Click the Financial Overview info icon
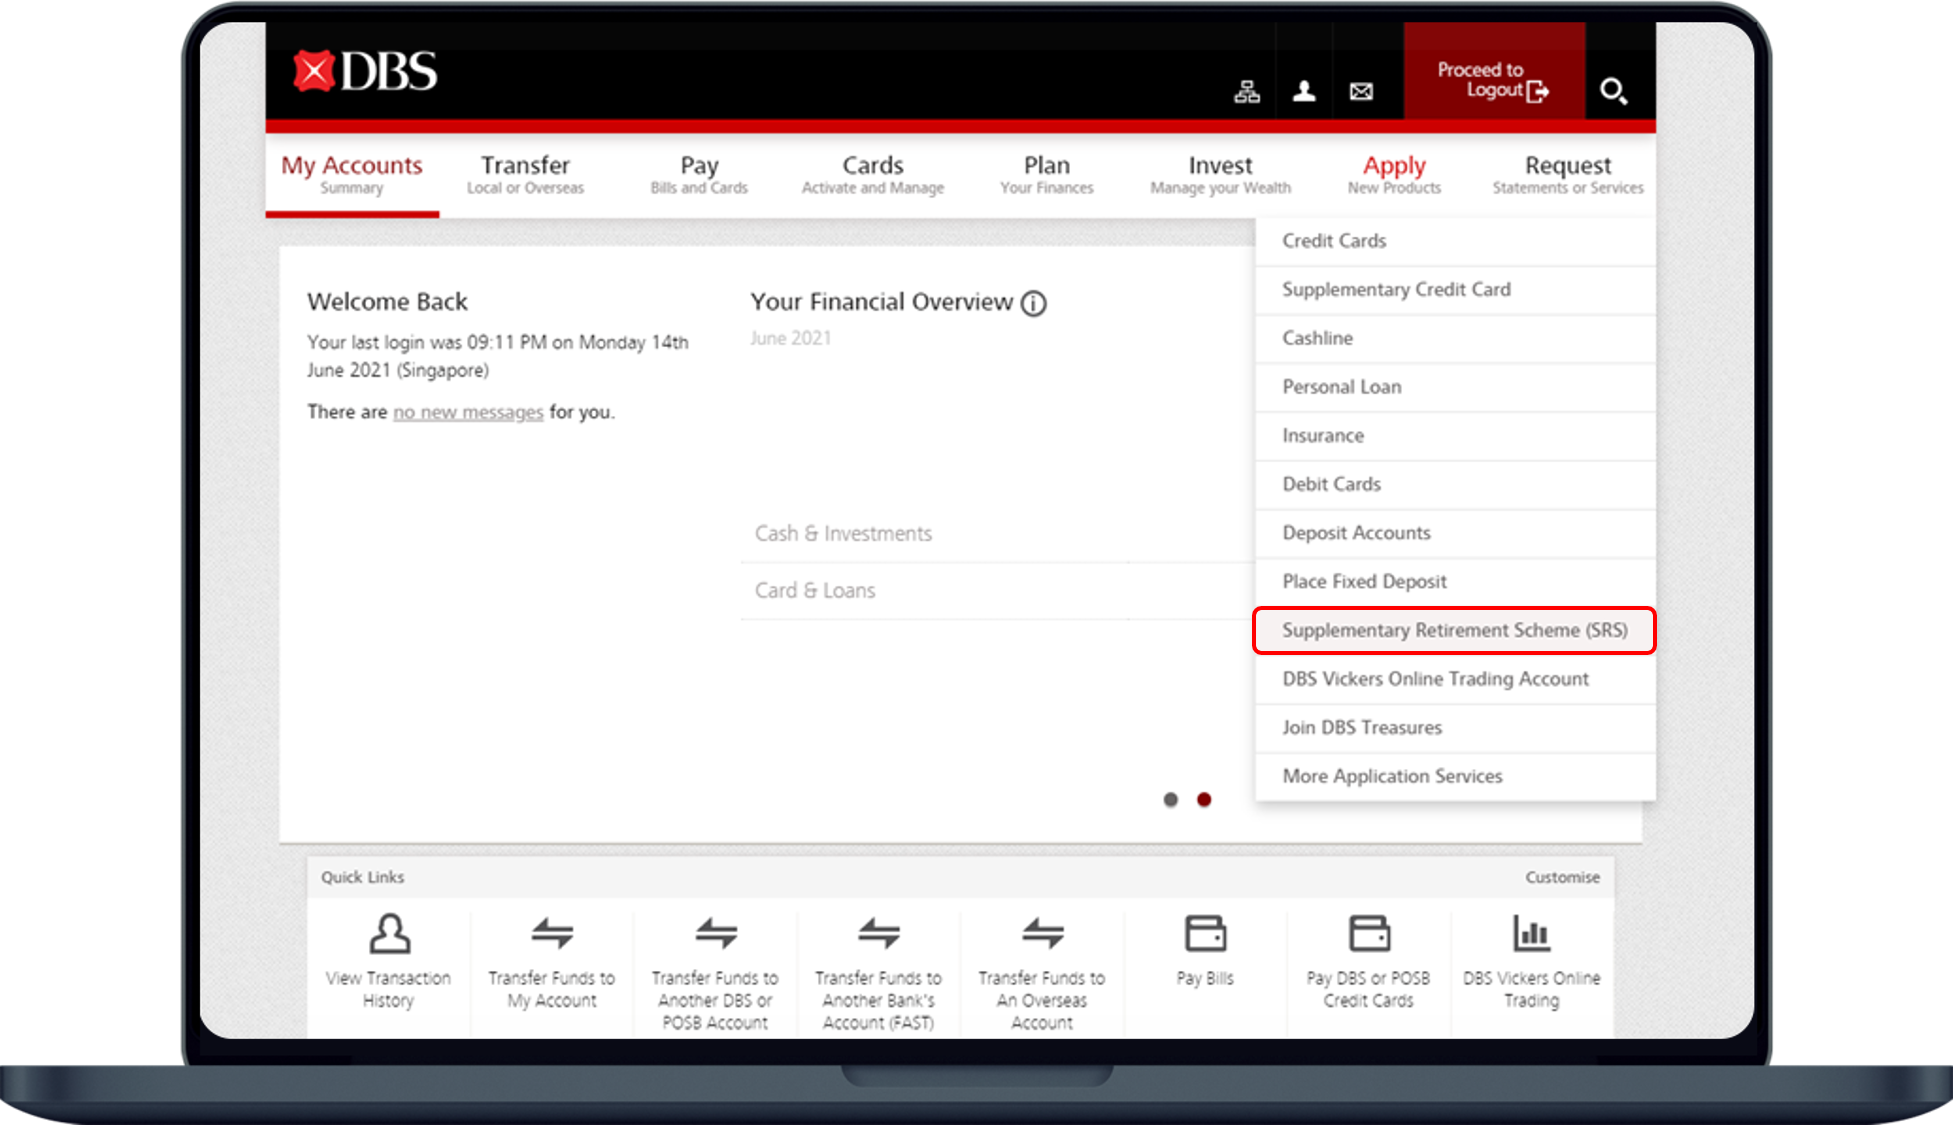The width and height of the screenshot is (1953, 1125). coord(1033,303)
